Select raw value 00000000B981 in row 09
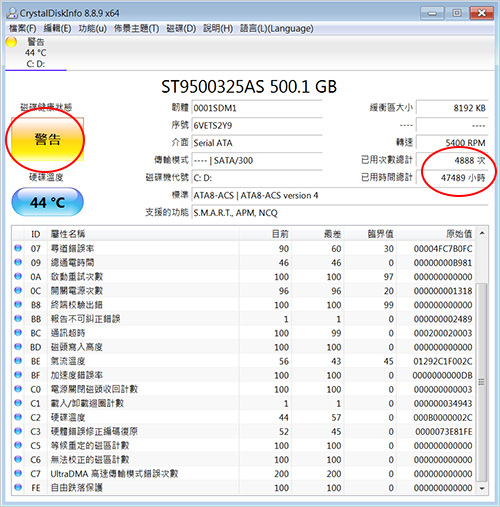500x507 pixels. (443, 263)
